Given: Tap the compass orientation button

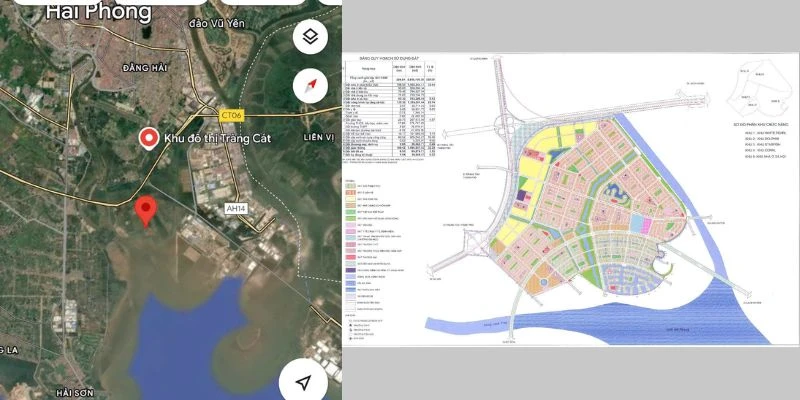Looking at the screenshot, I should [x=310, y=85].
